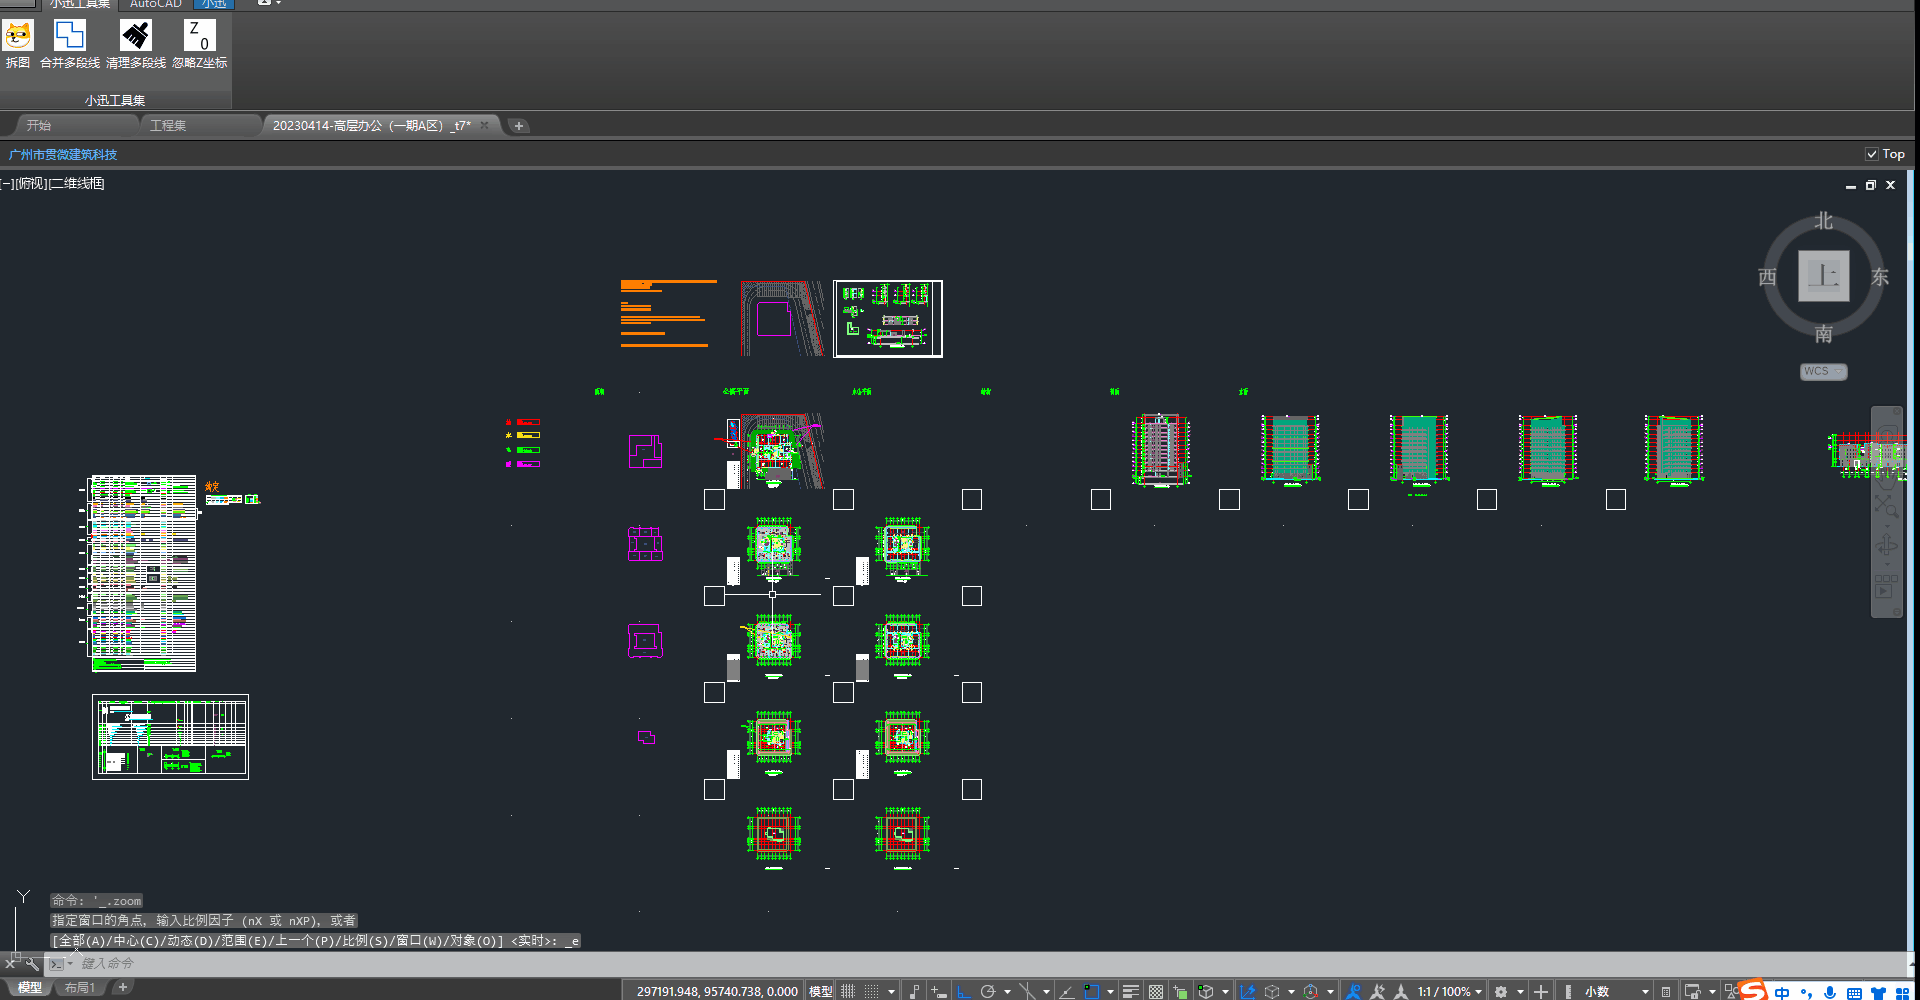1920x1000 pixels.
Task: Open the workspace switching gear icon
Action: point(1501,991)
